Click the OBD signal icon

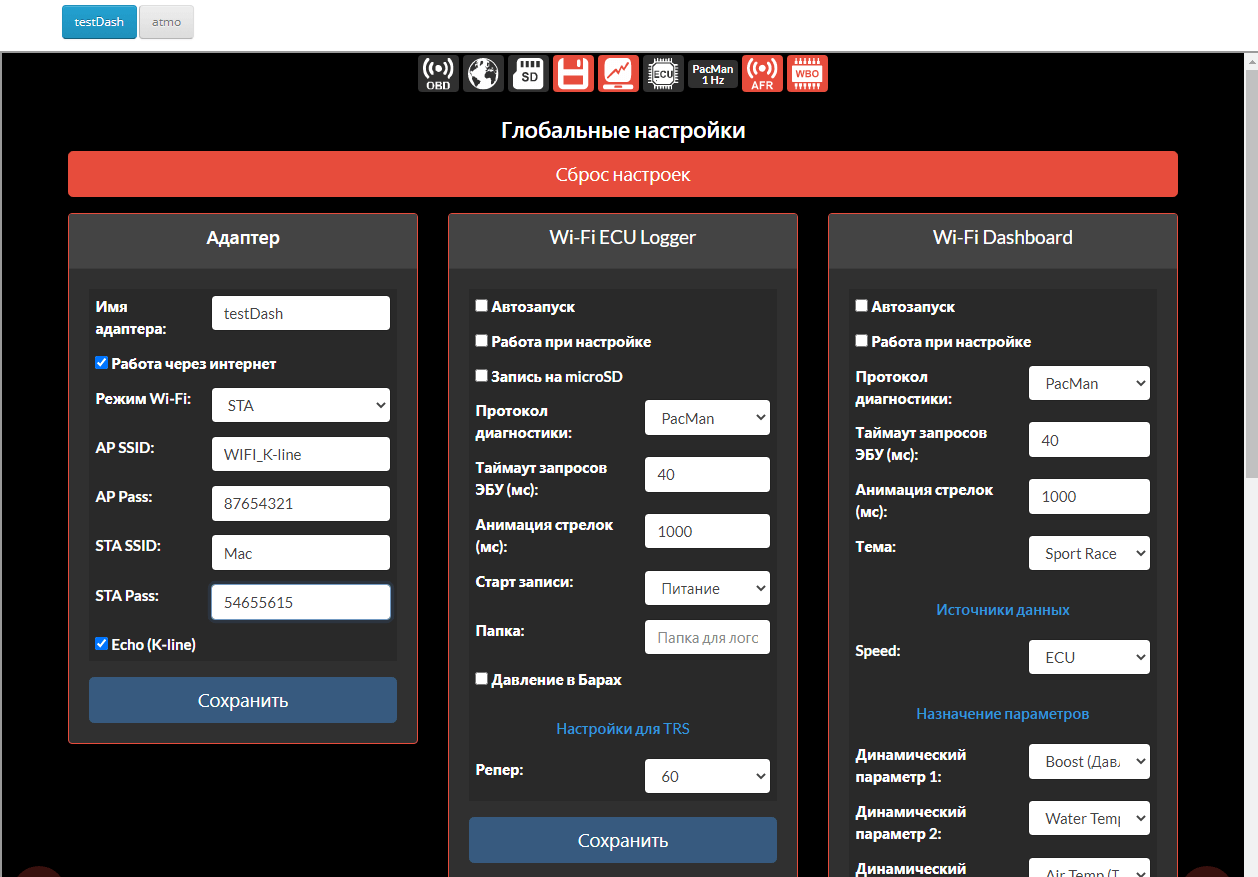438,74
